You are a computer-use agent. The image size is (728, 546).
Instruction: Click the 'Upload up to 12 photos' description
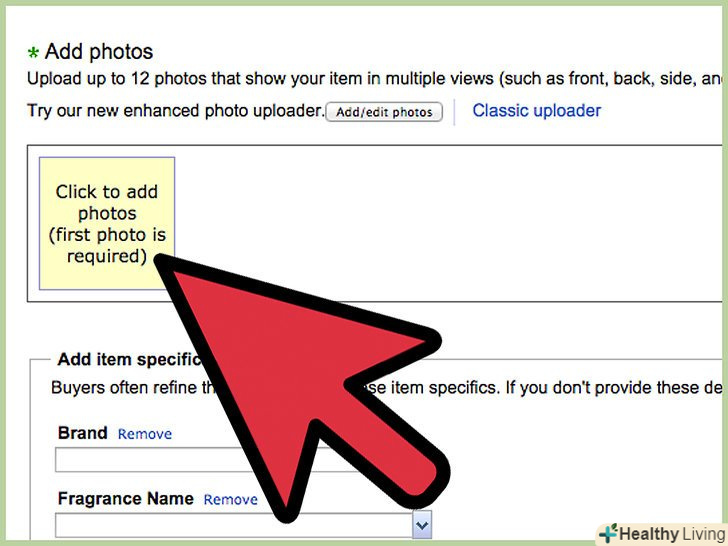374,78
